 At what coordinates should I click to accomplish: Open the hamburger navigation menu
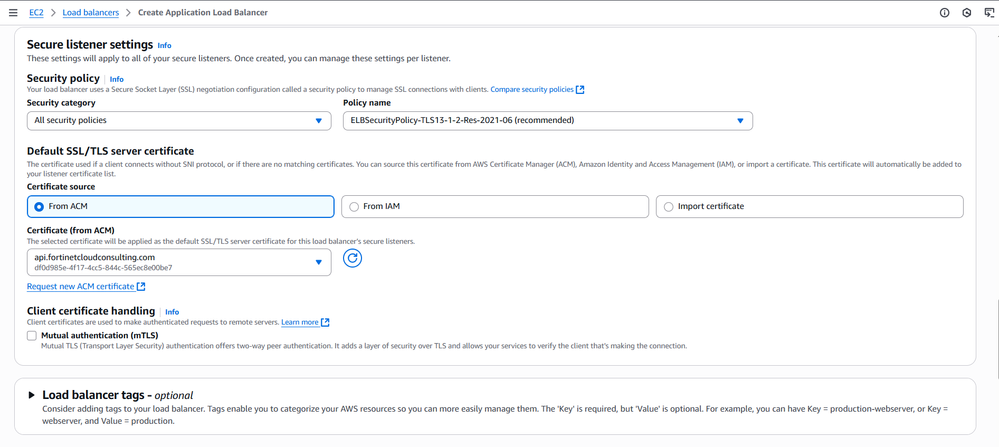coord(13,13)
